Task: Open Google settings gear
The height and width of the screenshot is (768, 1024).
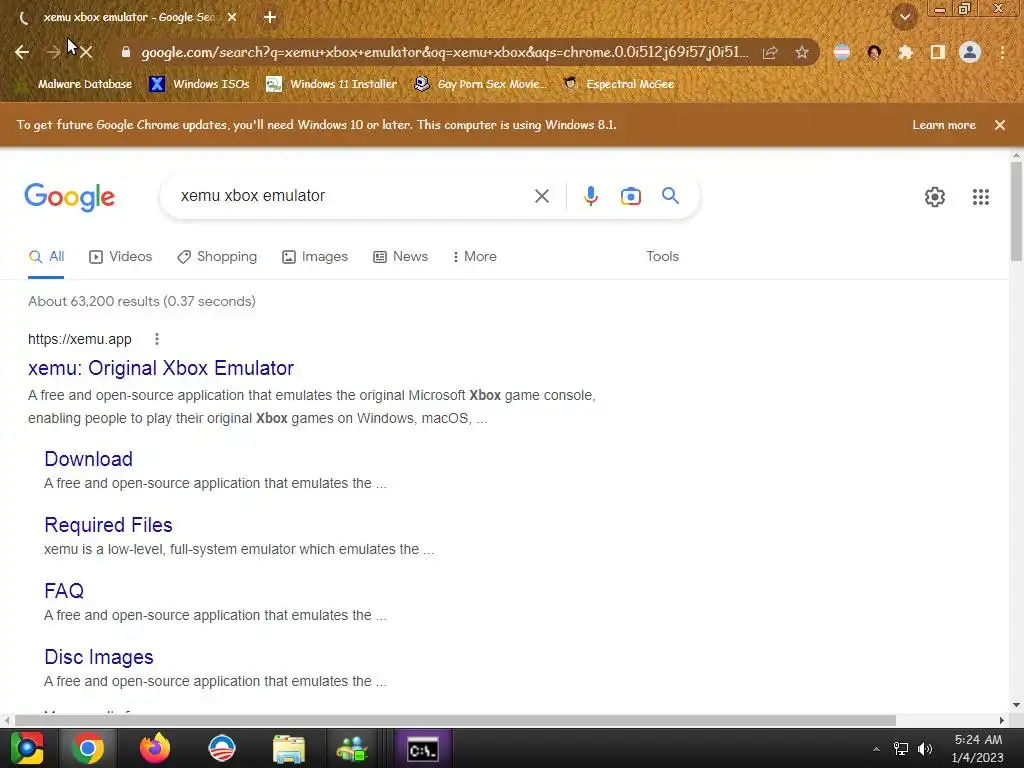Action: click(935, 197)
